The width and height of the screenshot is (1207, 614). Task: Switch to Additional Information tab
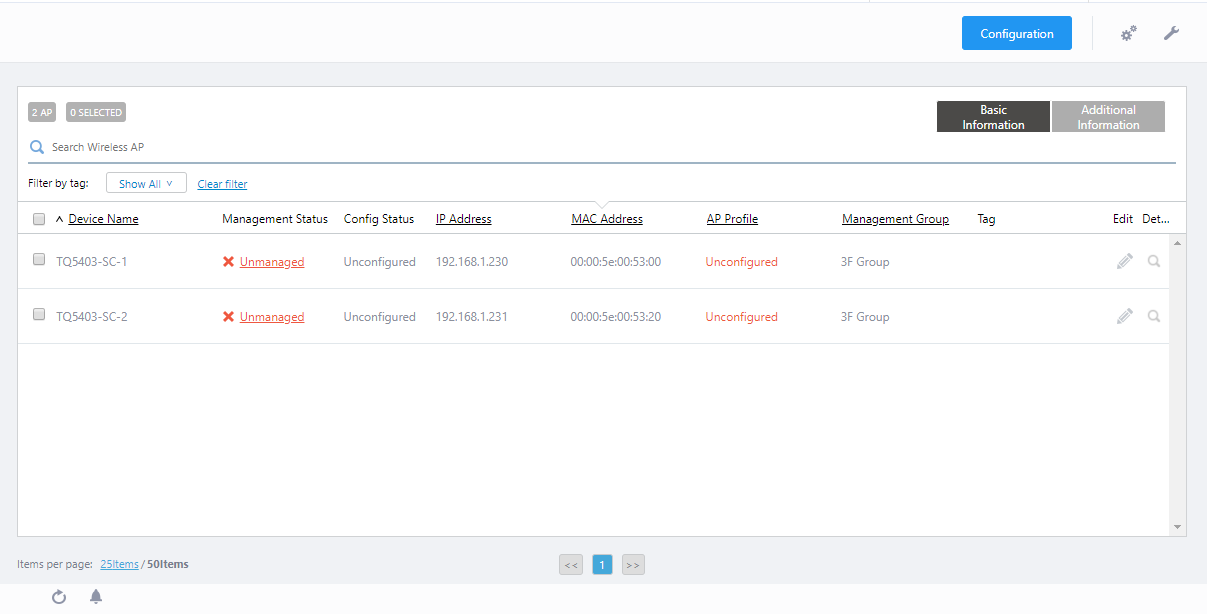click(1108, 117)
